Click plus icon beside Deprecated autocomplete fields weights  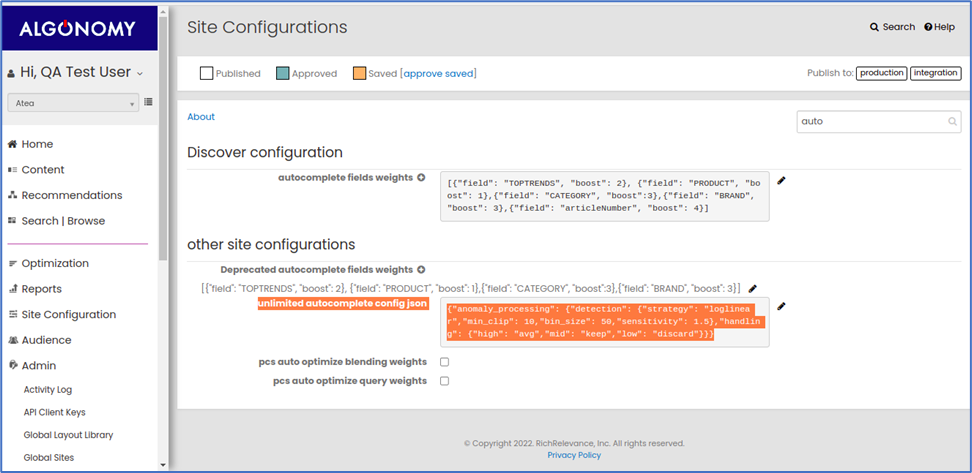421,270
